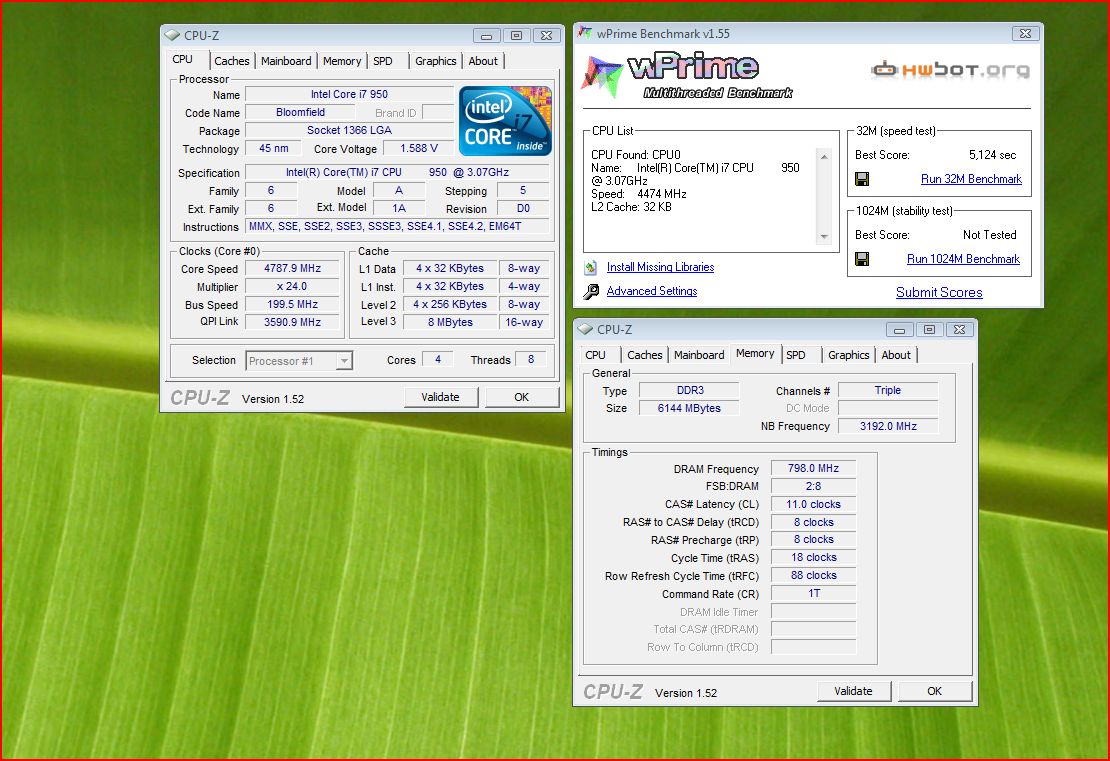Click the Core Speed 4787.9 MHz value
This screenshot has height=761, width=1110.
click(x=292, y=268)
